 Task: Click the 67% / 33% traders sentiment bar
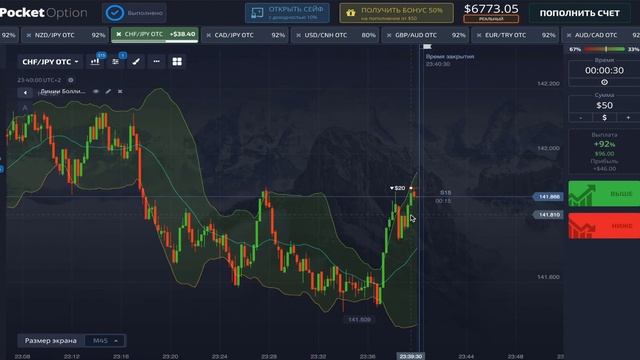coord(604,49)
